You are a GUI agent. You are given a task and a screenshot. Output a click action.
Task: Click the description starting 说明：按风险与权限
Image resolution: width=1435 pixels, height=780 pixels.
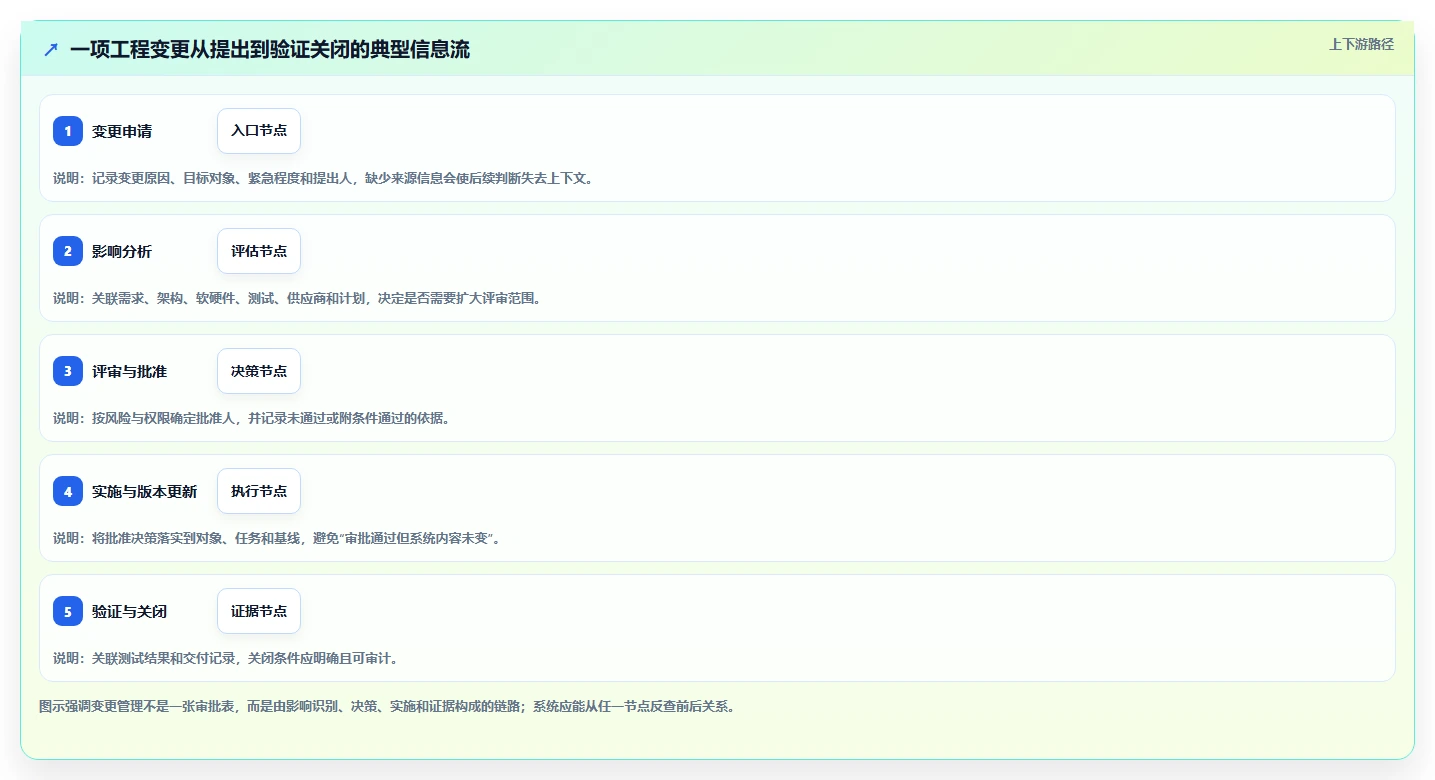254,418
